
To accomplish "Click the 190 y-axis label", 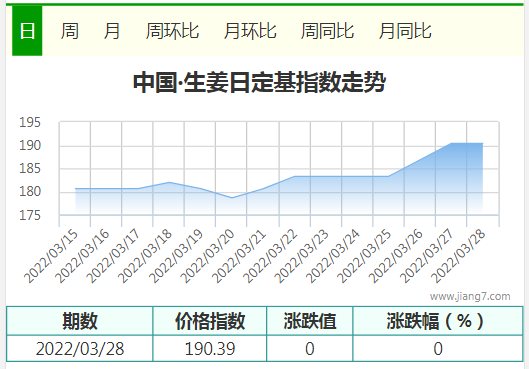I will [30, 146].
